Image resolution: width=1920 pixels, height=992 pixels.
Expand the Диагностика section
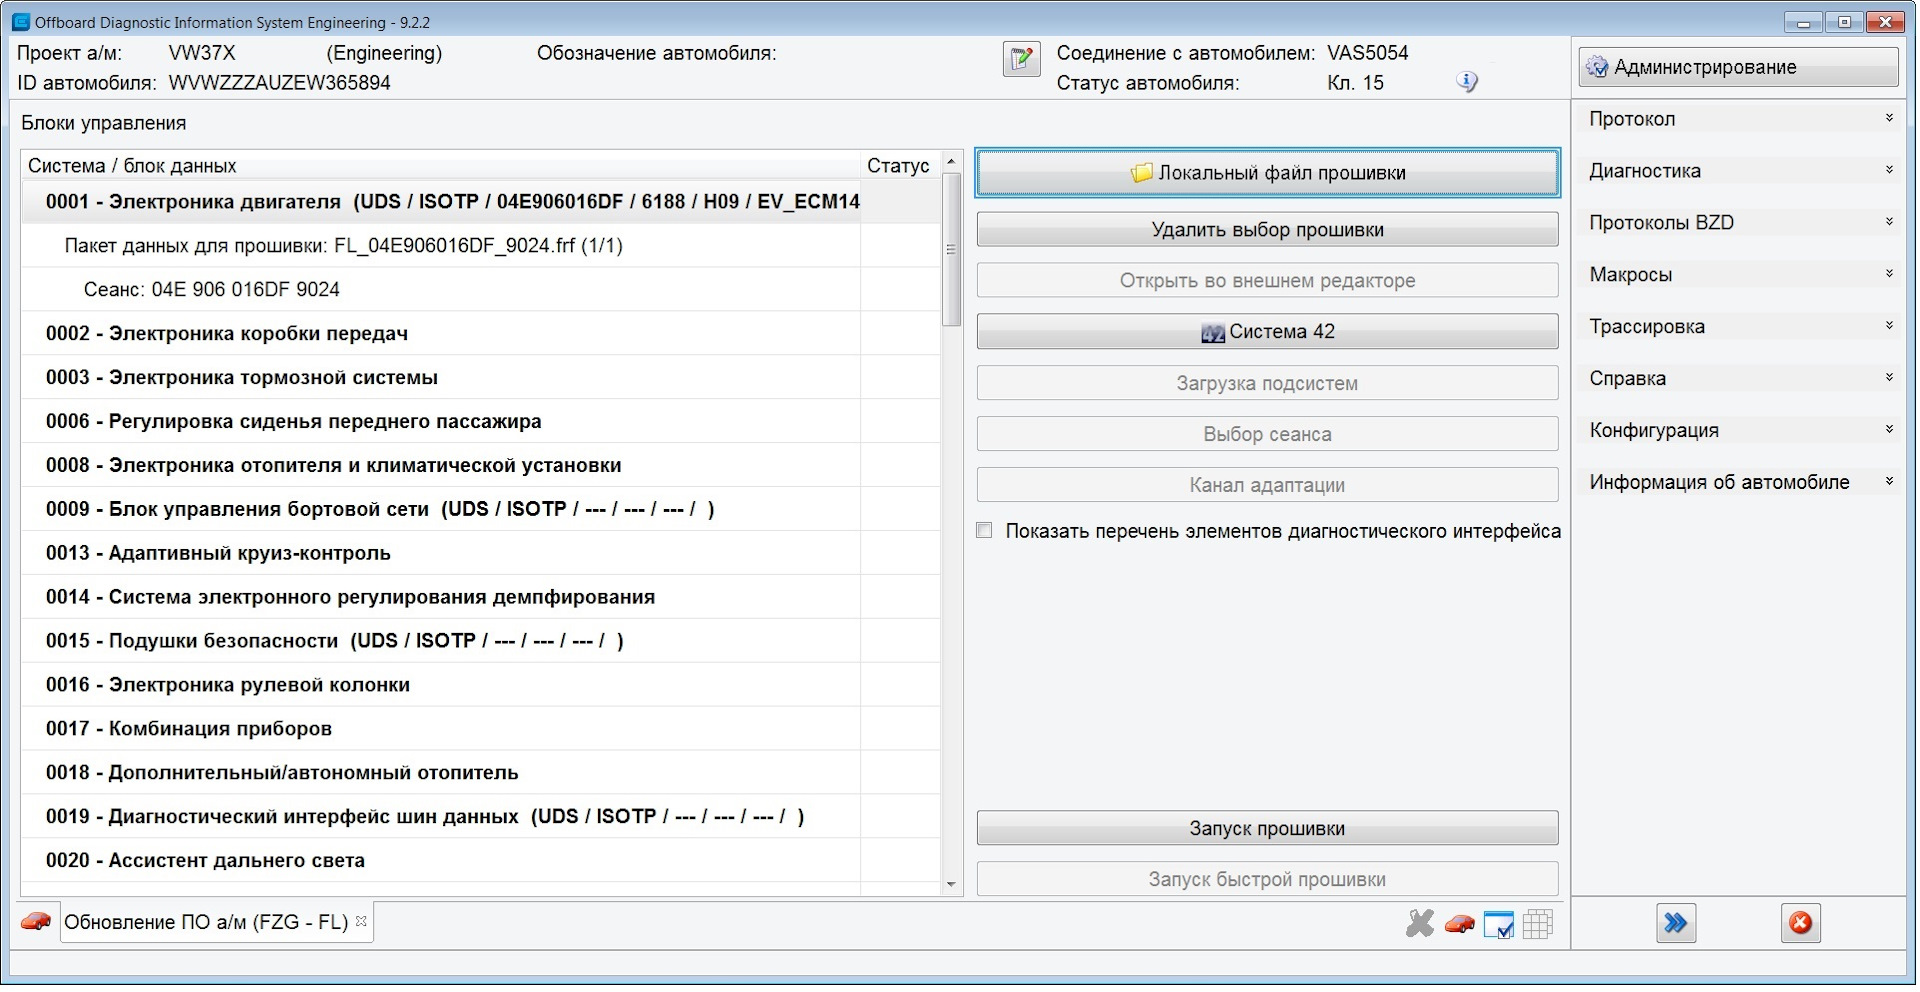click(x=1741, y=171)
